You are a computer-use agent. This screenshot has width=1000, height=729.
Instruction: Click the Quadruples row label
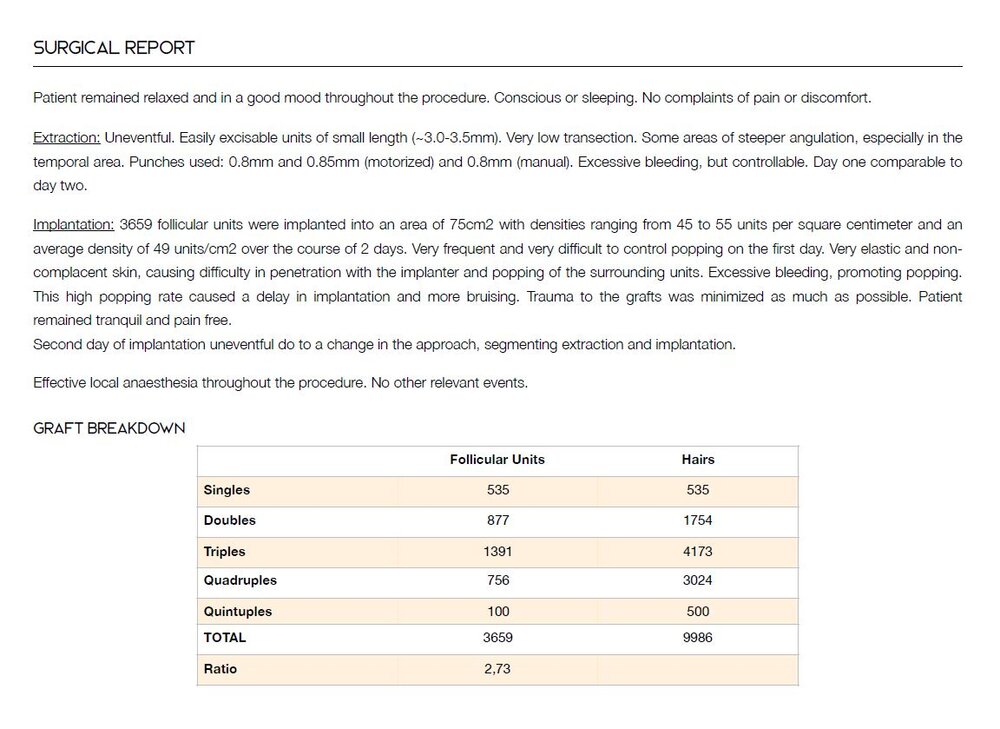click(x=240, y=580)
